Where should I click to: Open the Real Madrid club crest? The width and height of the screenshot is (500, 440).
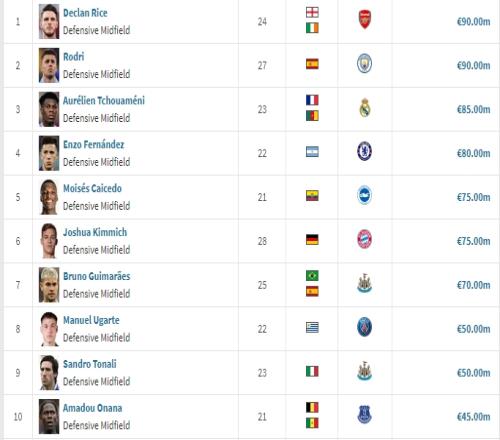point(365,108)
